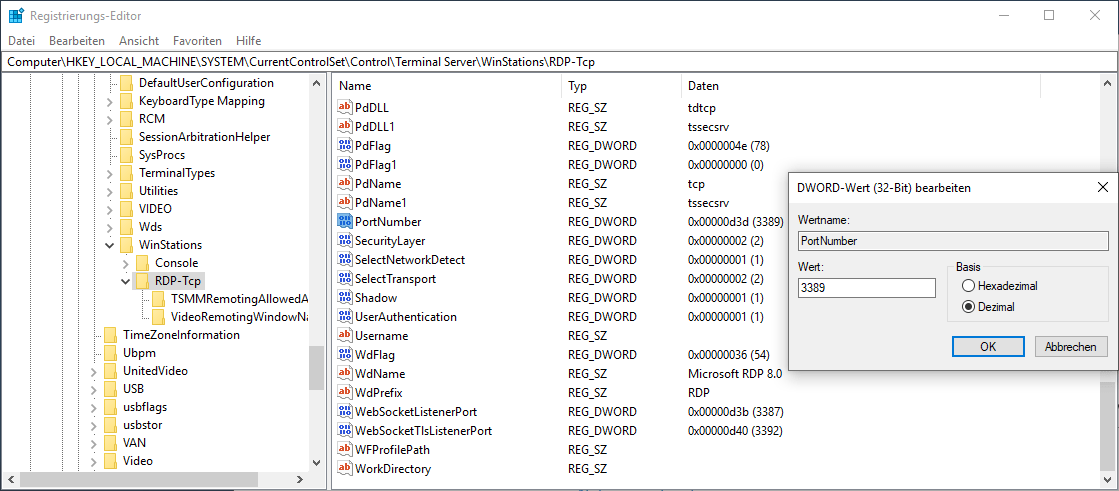Expand the USB key node
The width and height of the screenshot is (1119, 491).
[x=93, y=389]
